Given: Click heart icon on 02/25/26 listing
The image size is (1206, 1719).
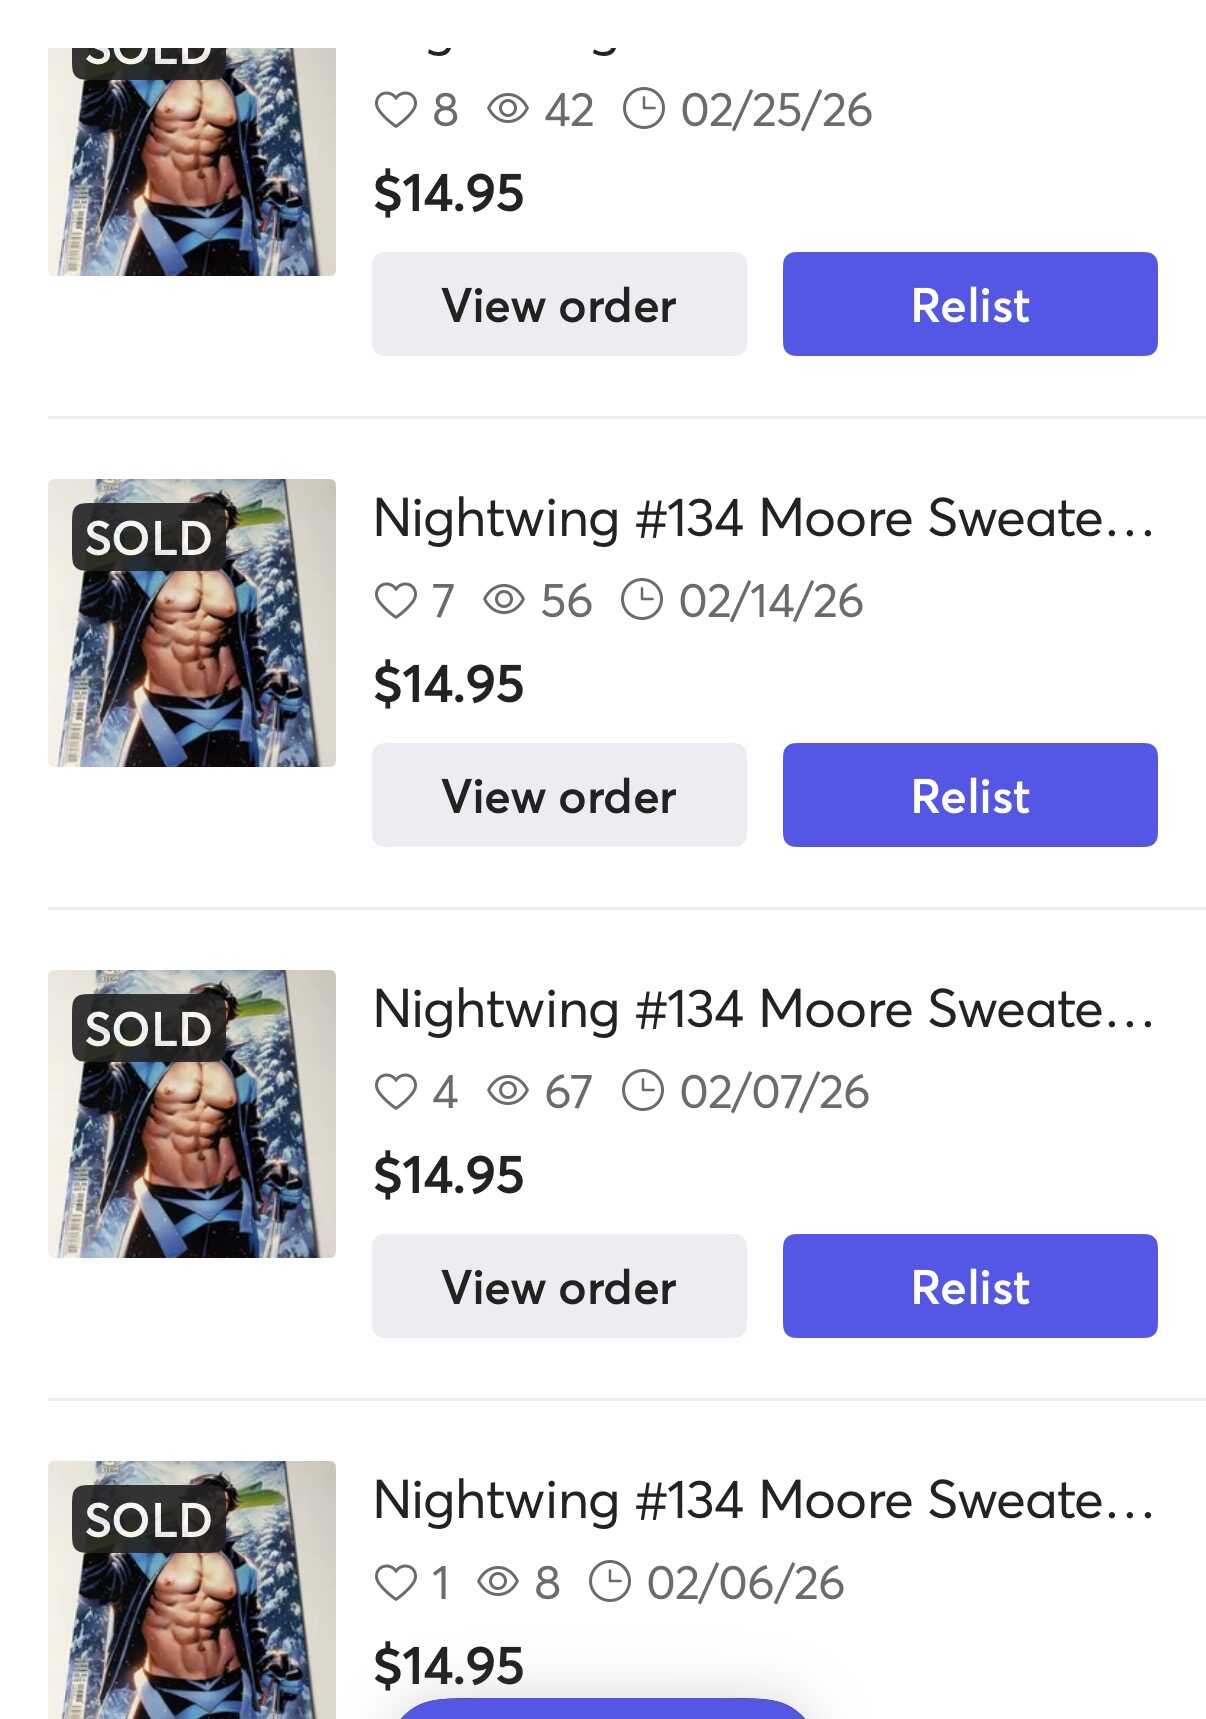Looking at the screenshot, I should 395,110.
